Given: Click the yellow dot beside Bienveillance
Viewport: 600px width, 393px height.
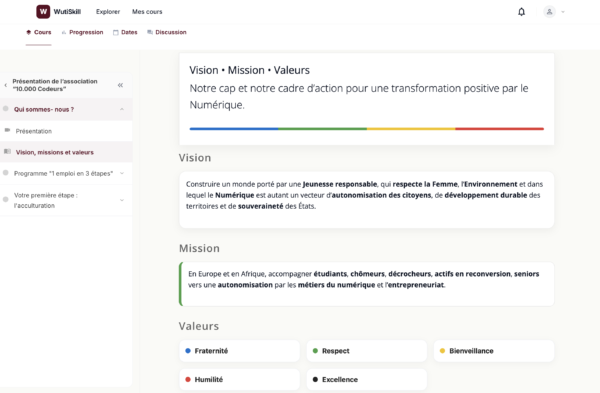Looking at the screenshot, I should 442,351.
